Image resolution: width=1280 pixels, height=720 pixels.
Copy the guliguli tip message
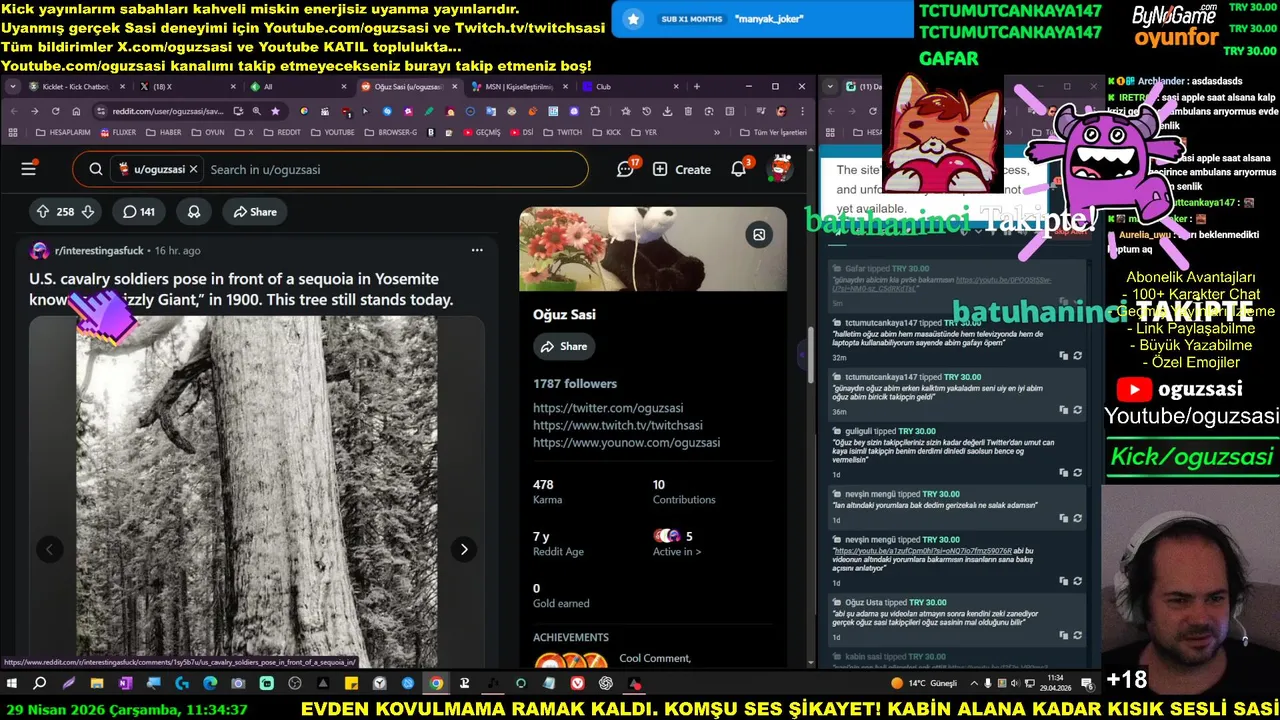click(1064, 472)
